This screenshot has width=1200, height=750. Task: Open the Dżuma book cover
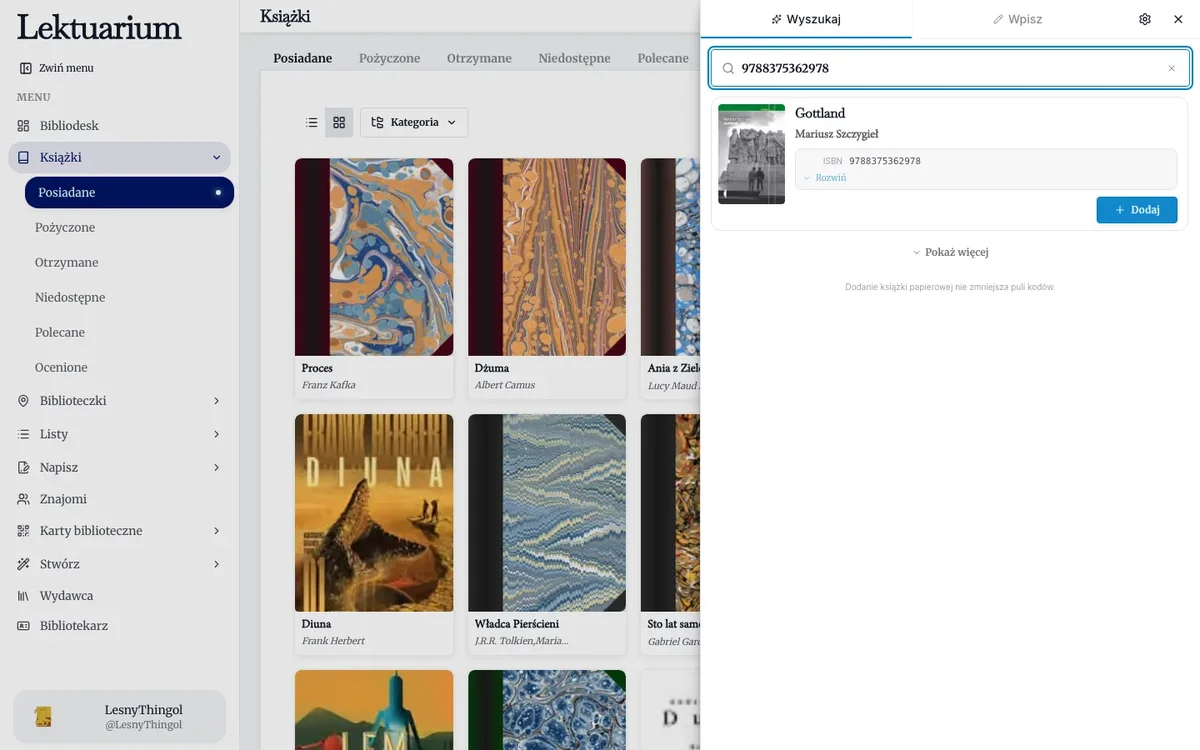point(547,257)
